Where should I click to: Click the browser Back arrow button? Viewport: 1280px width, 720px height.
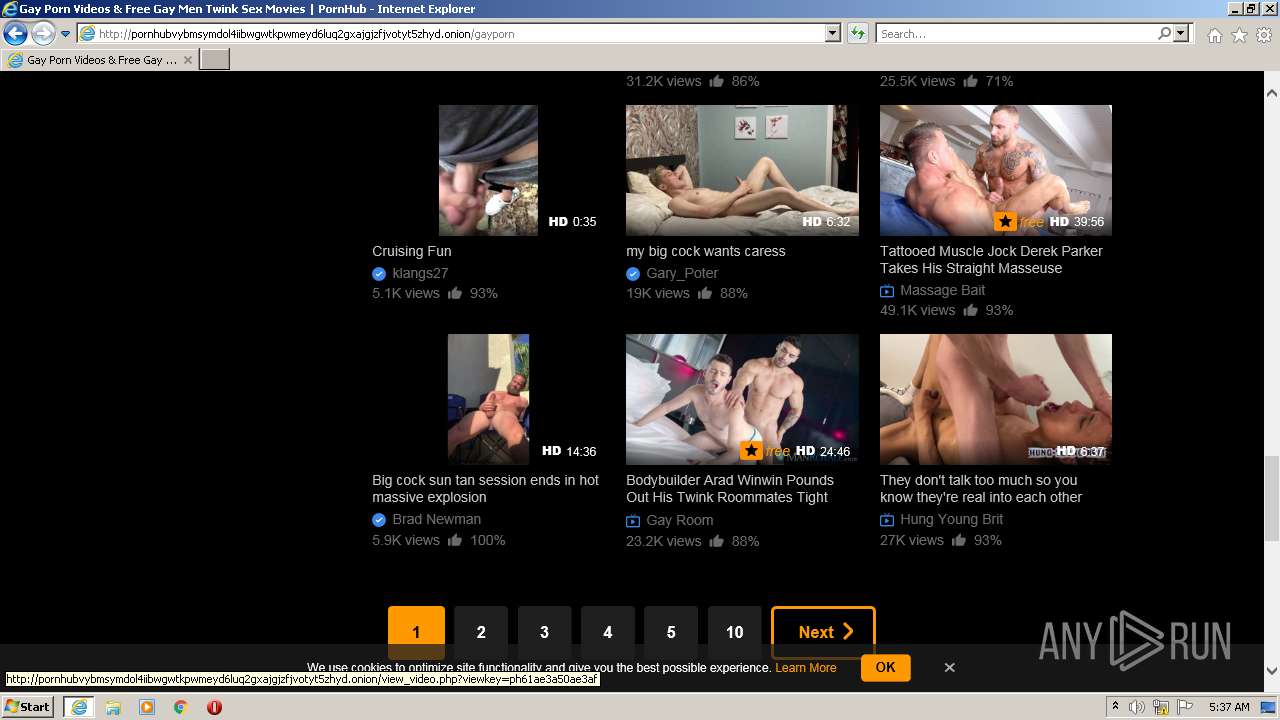15,34
